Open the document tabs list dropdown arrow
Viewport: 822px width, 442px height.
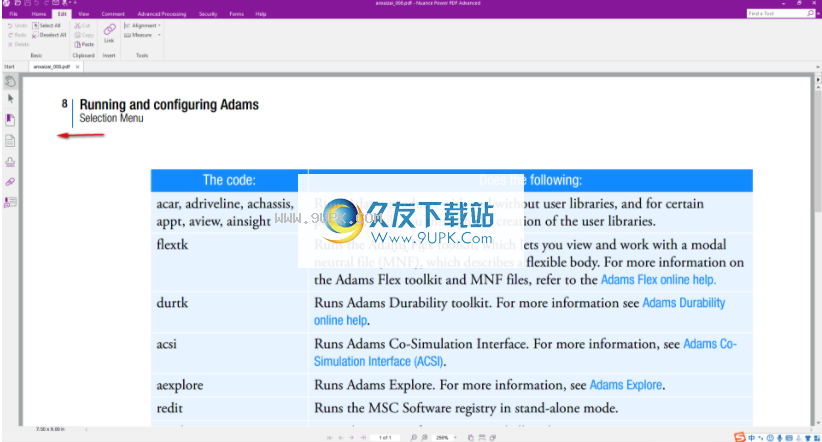818,67
